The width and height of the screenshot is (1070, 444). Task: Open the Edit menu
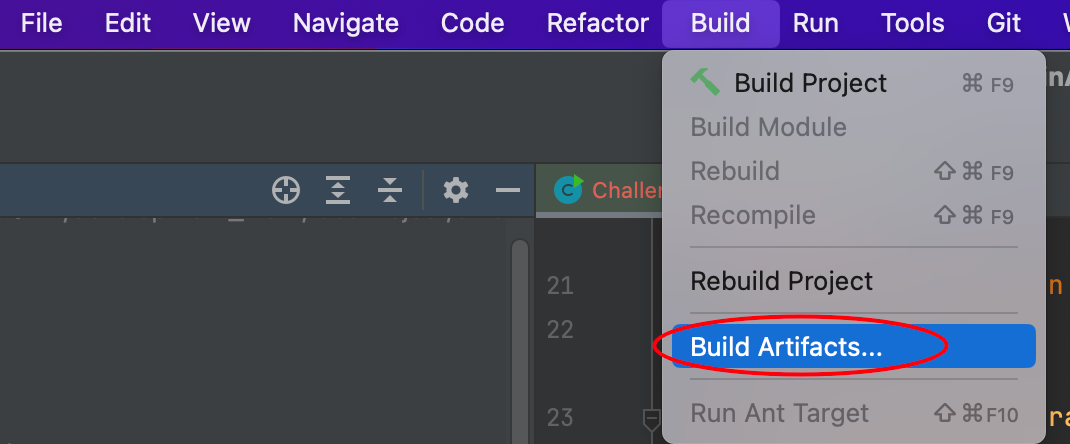(x=127, y=24)
